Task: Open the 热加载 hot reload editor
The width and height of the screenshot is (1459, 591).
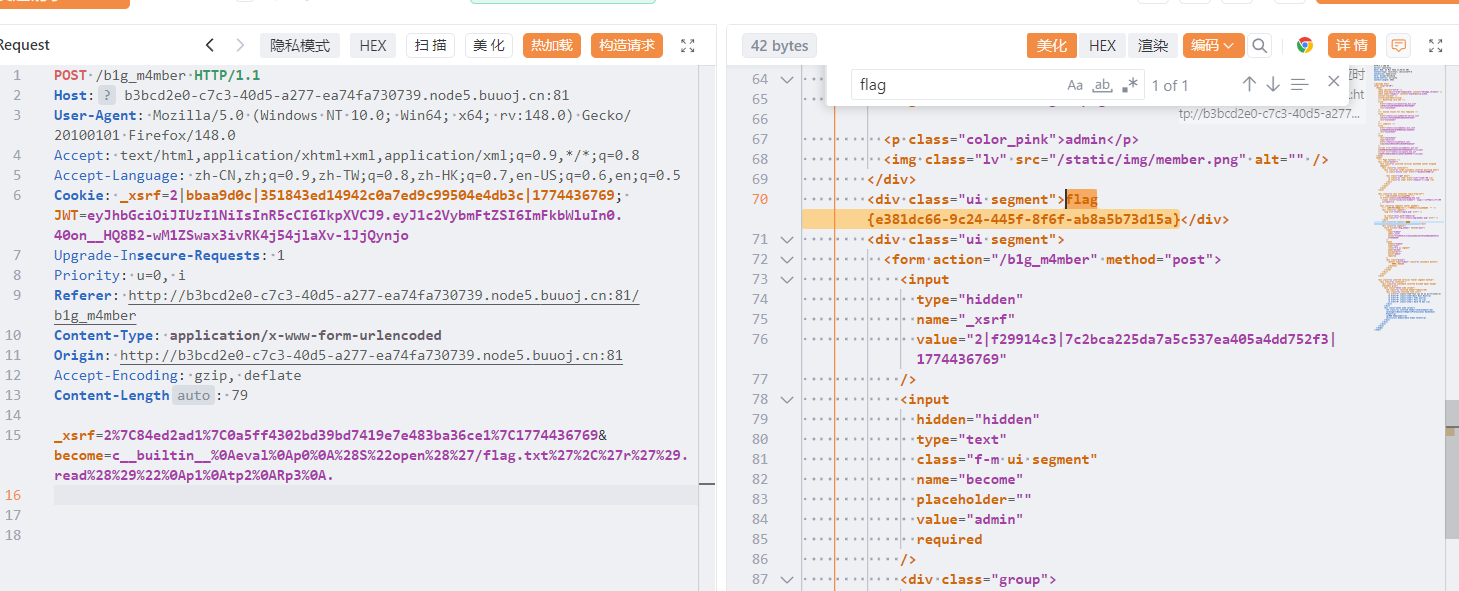Action: click(x=552, y=45)
